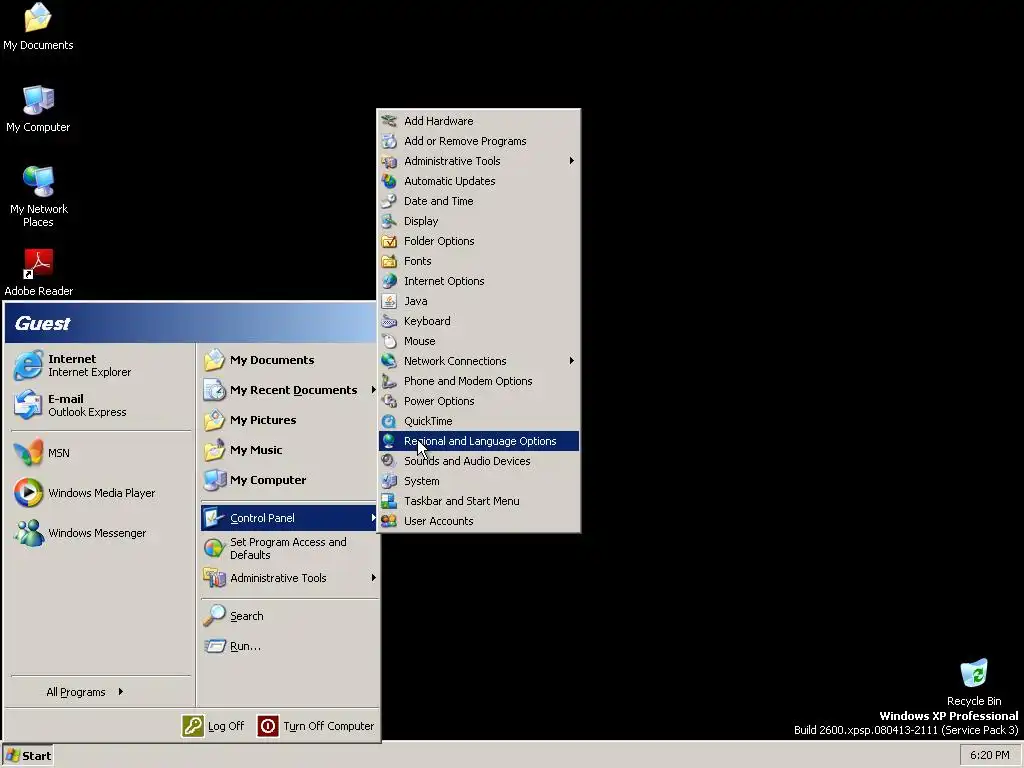Click the Keyboard icon in Control Panel list

389,321
